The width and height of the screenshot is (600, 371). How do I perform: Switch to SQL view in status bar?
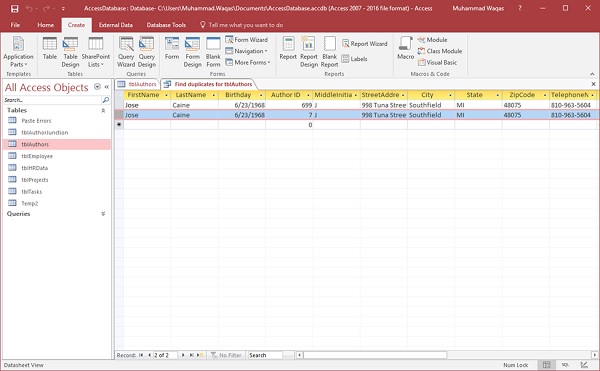coord(565,365)
